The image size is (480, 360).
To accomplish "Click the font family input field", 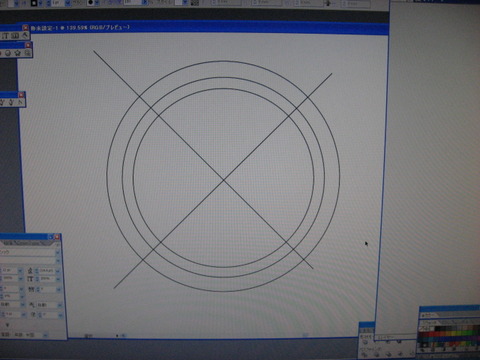I will pos(27,253).
